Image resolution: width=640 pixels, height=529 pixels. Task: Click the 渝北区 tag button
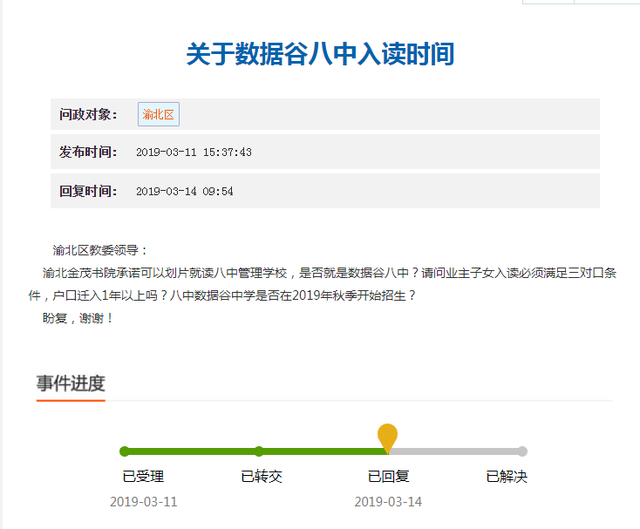(x=158, y=114)
